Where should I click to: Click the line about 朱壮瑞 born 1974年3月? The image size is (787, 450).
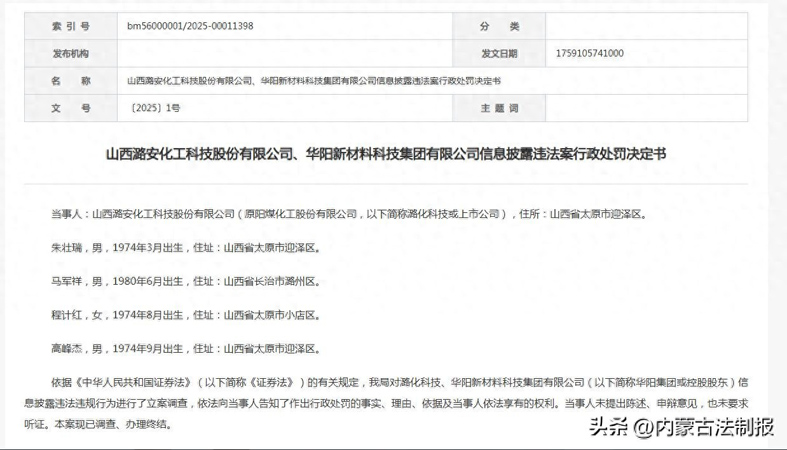tap(186, 248)
